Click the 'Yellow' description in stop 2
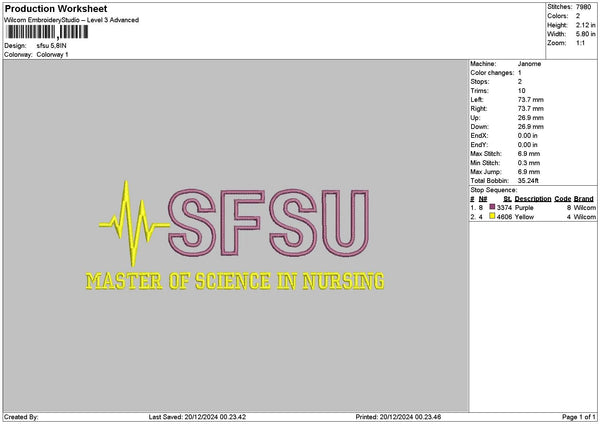 (524, 217)
